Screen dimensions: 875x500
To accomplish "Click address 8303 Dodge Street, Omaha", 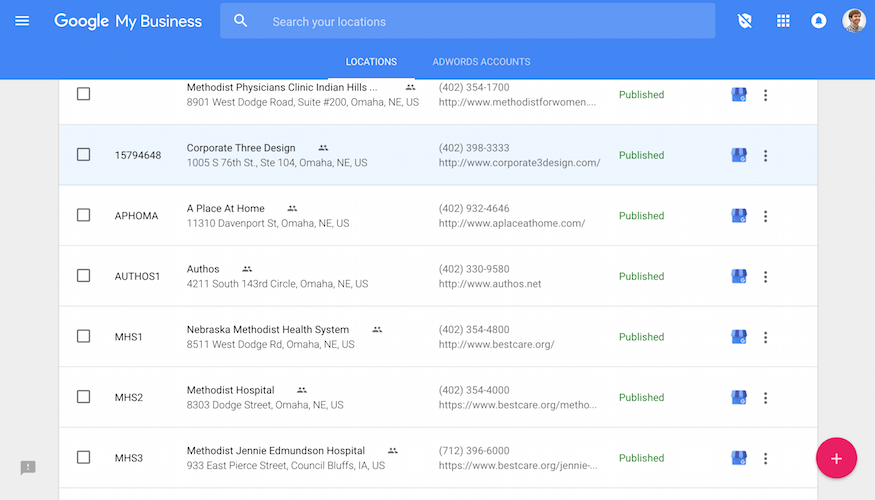I will 265,405.
